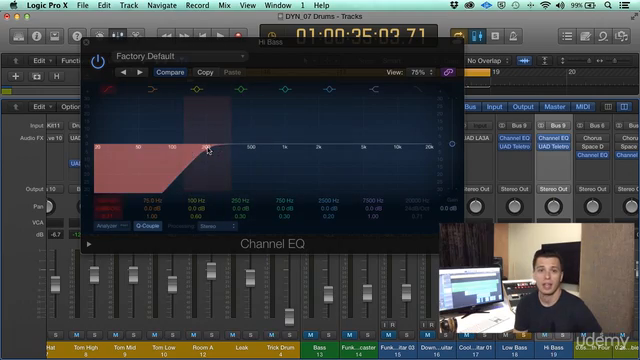Viewport: 640px width, 360px height.
Task: Open the File menu
Action: [82, 5]
